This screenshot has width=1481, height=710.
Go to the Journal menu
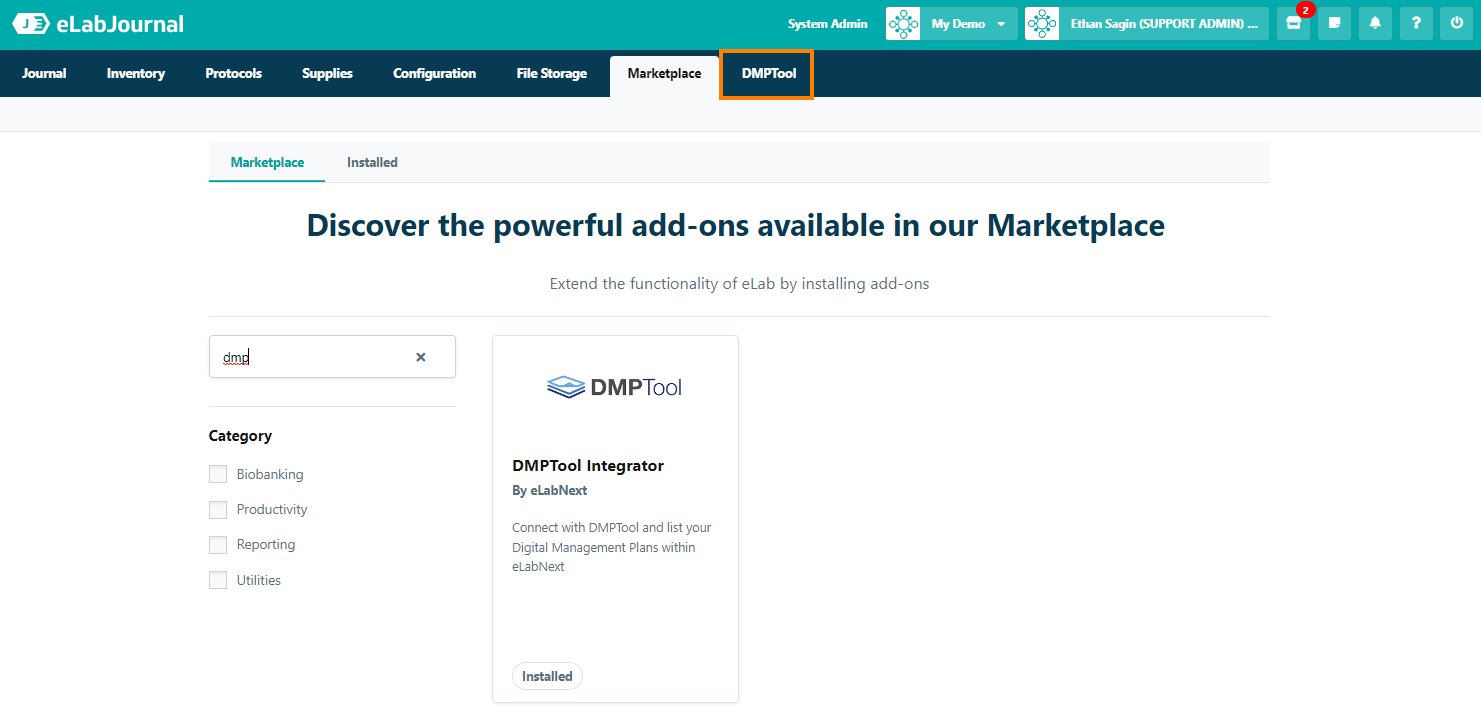[x=44, y=73]
